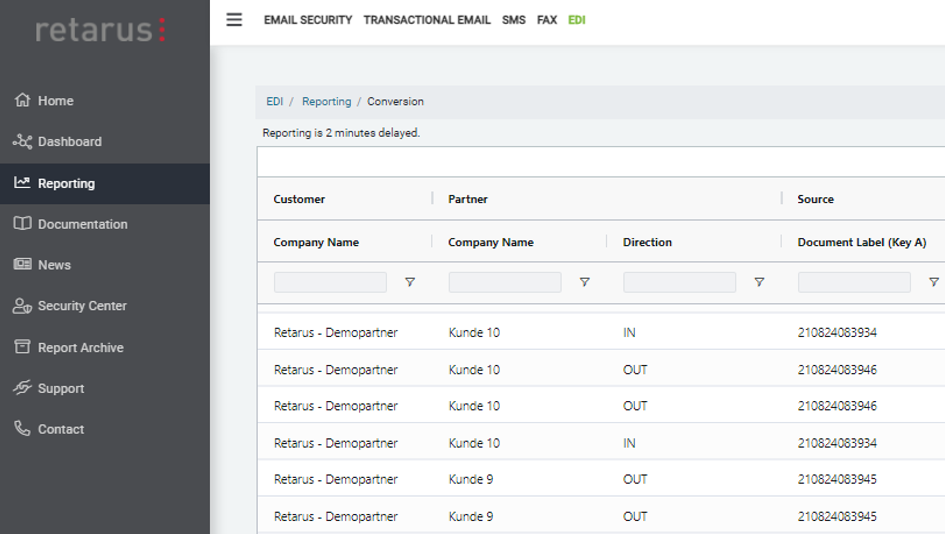Click the EDI breadcrumb link
The image size is (945, 534).
tap(274, 102)
